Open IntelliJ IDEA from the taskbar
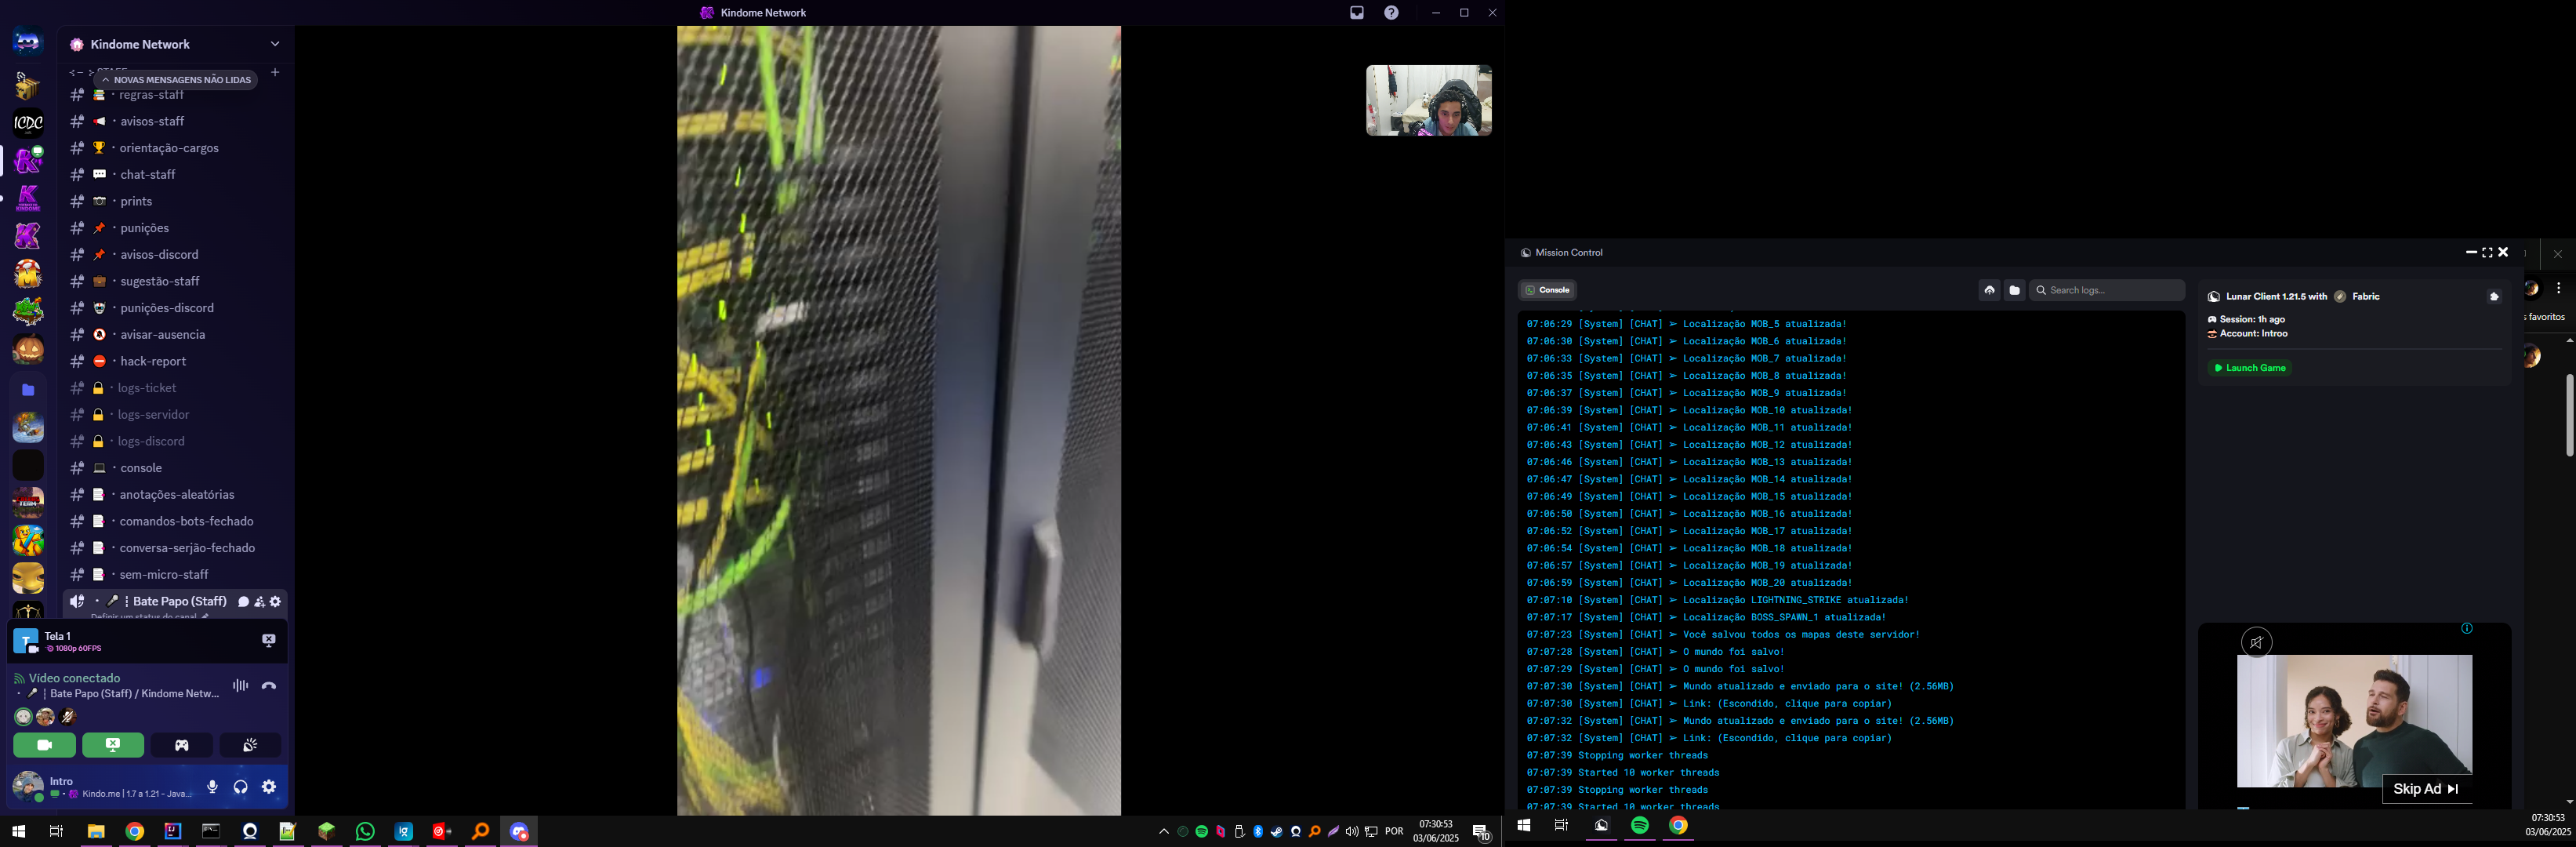The width and height of the screenshot is (2576, 847). pos(173,832)
